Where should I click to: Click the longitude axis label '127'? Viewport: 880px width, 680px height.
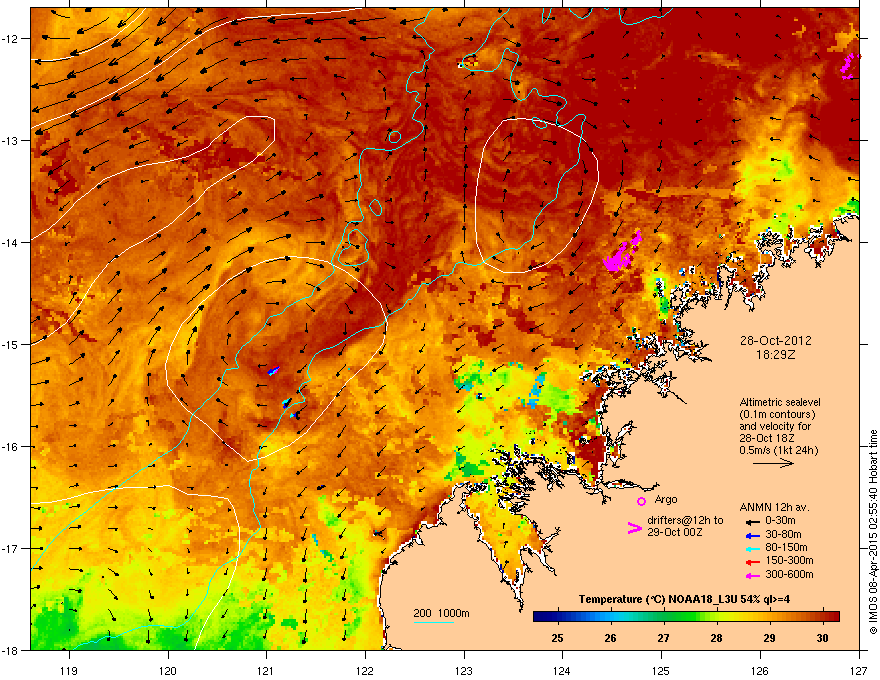tap(858, 671)
